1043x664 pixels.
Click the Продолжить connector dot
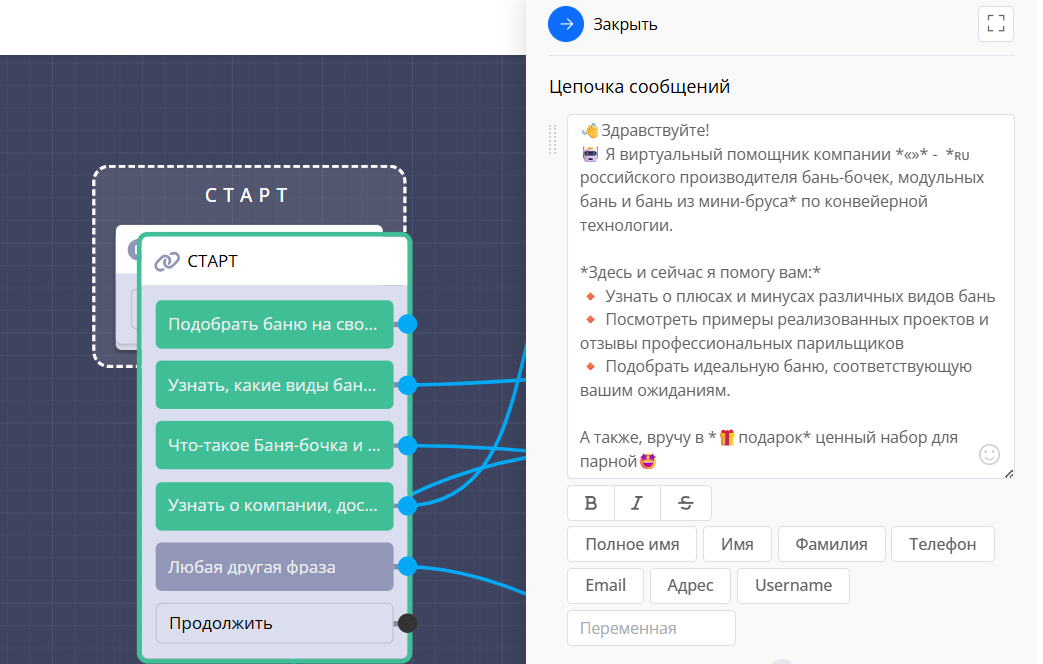[407, 624]
